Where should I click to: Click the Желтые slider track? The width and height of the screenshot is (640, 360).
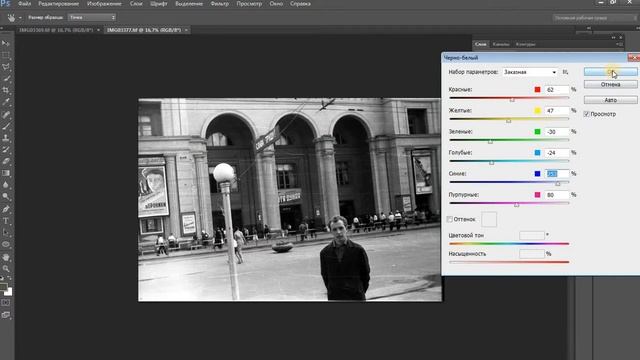(509, 119)
